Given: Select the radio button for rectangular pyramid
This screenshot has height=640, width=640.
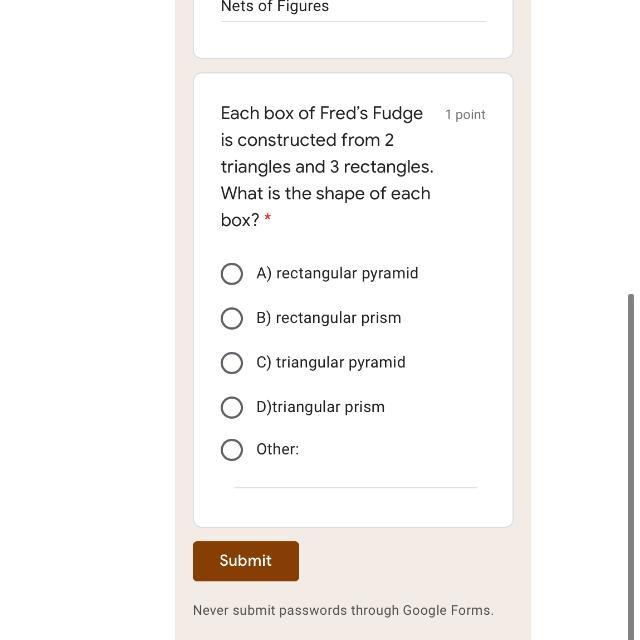Looking at the screenshot, I should [232, 274].
